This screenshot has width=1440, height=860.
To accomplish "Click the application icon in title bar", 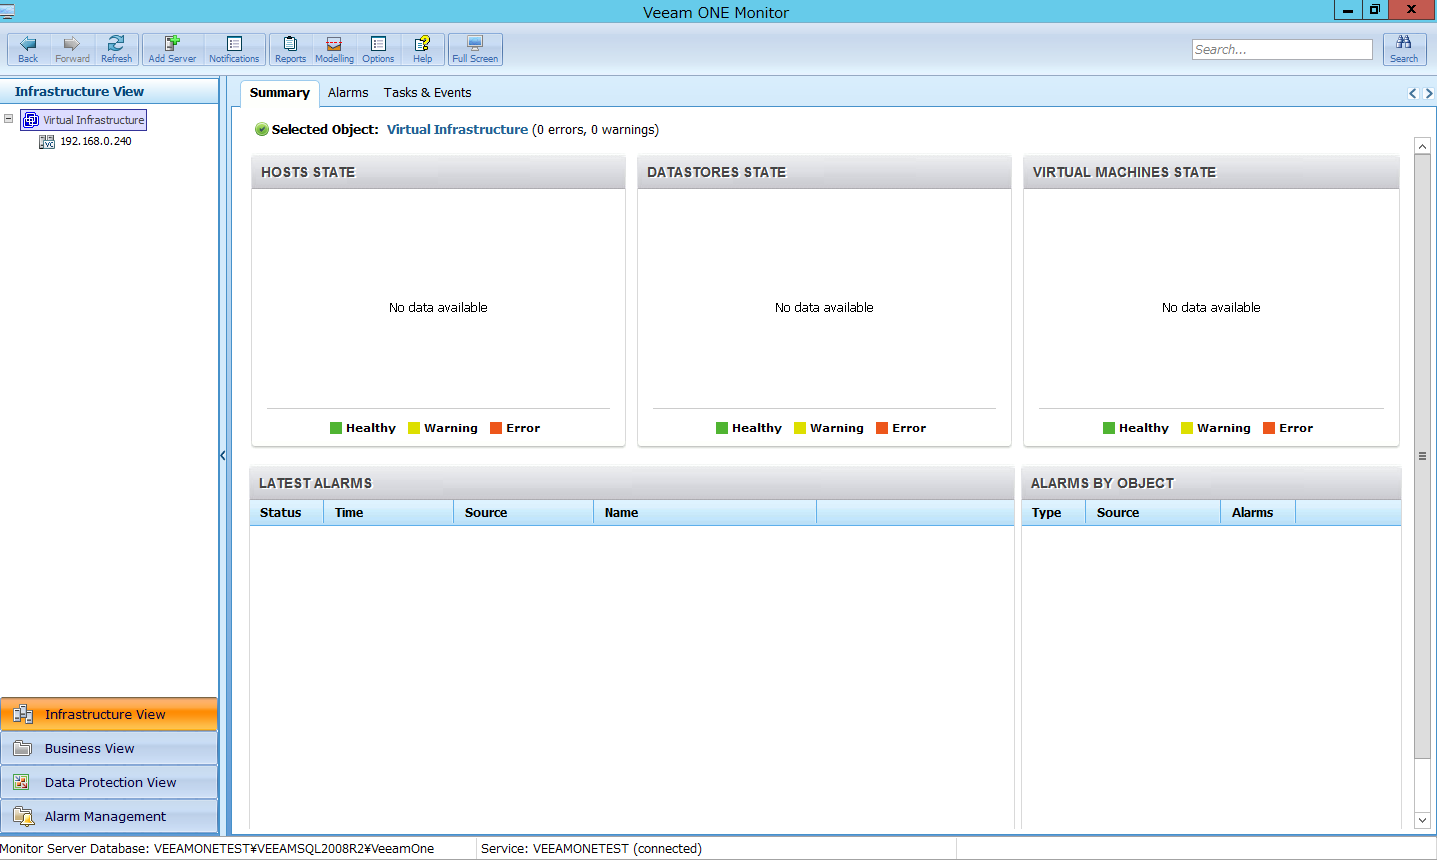I will click(x=8, y=11).
